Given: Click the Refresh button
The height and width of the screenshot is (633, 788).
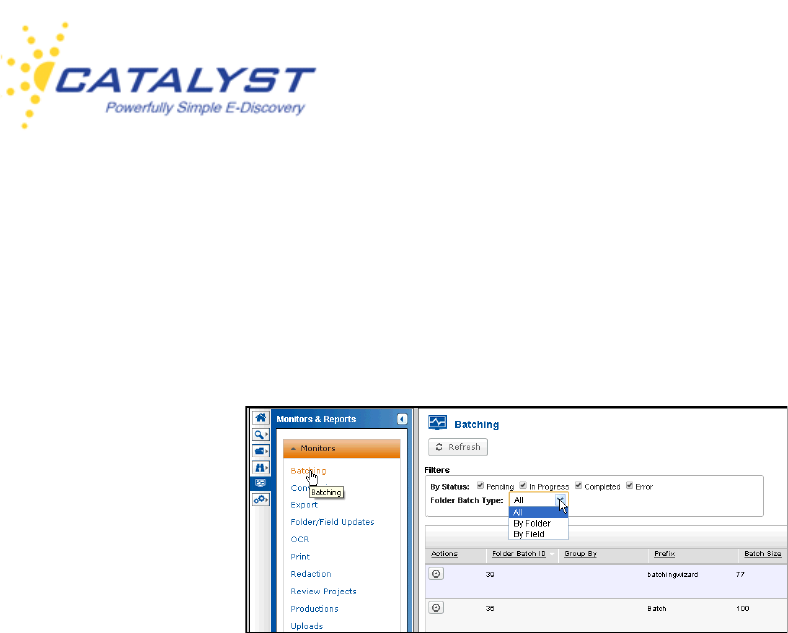Looking at the screenshot, I should click(x=458, y=447).
